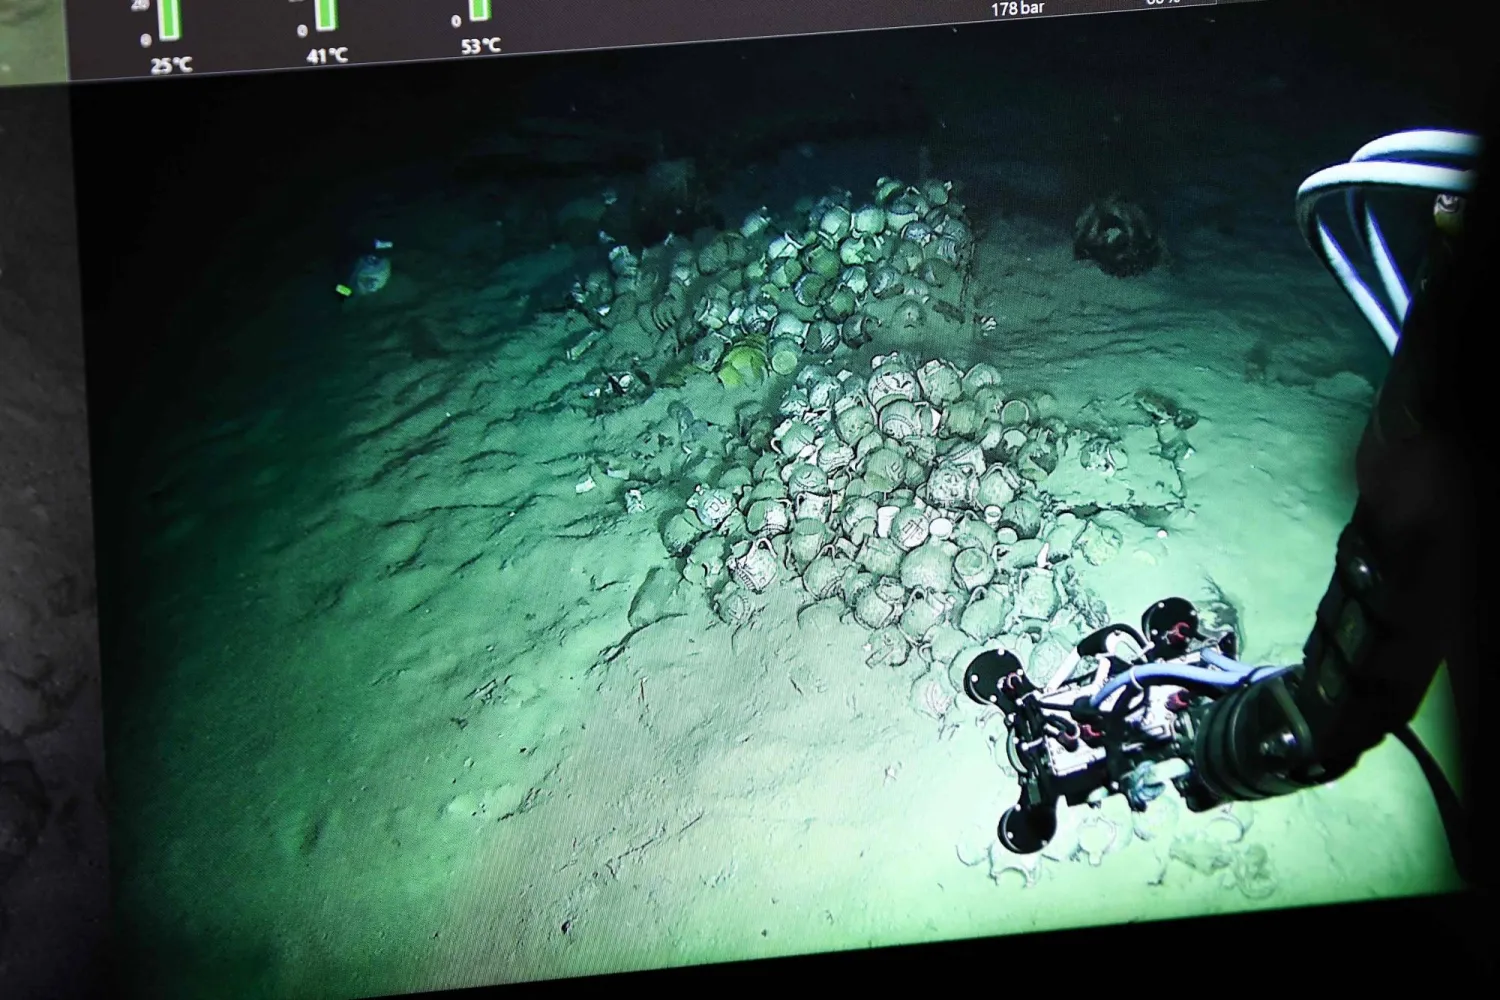Click the 25 °C temperature gauge bar

coord(169,18)
